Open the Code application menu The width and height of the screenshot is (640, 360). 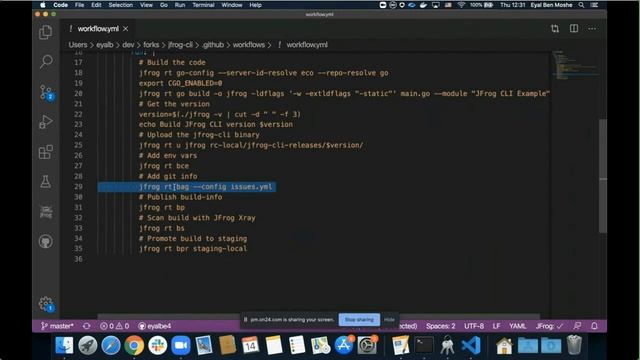[x=60, y=5]
